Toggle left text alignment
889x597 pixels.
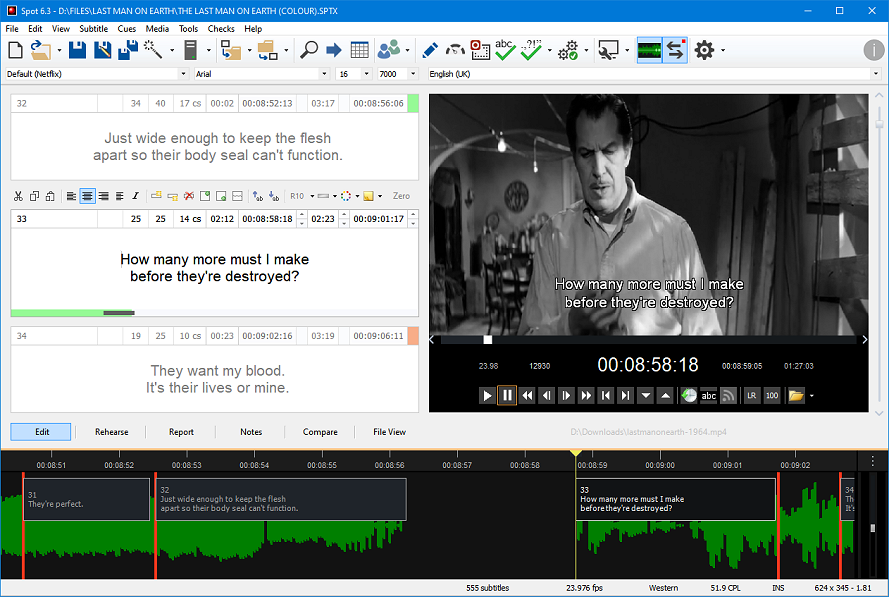(x=71, y=196)
